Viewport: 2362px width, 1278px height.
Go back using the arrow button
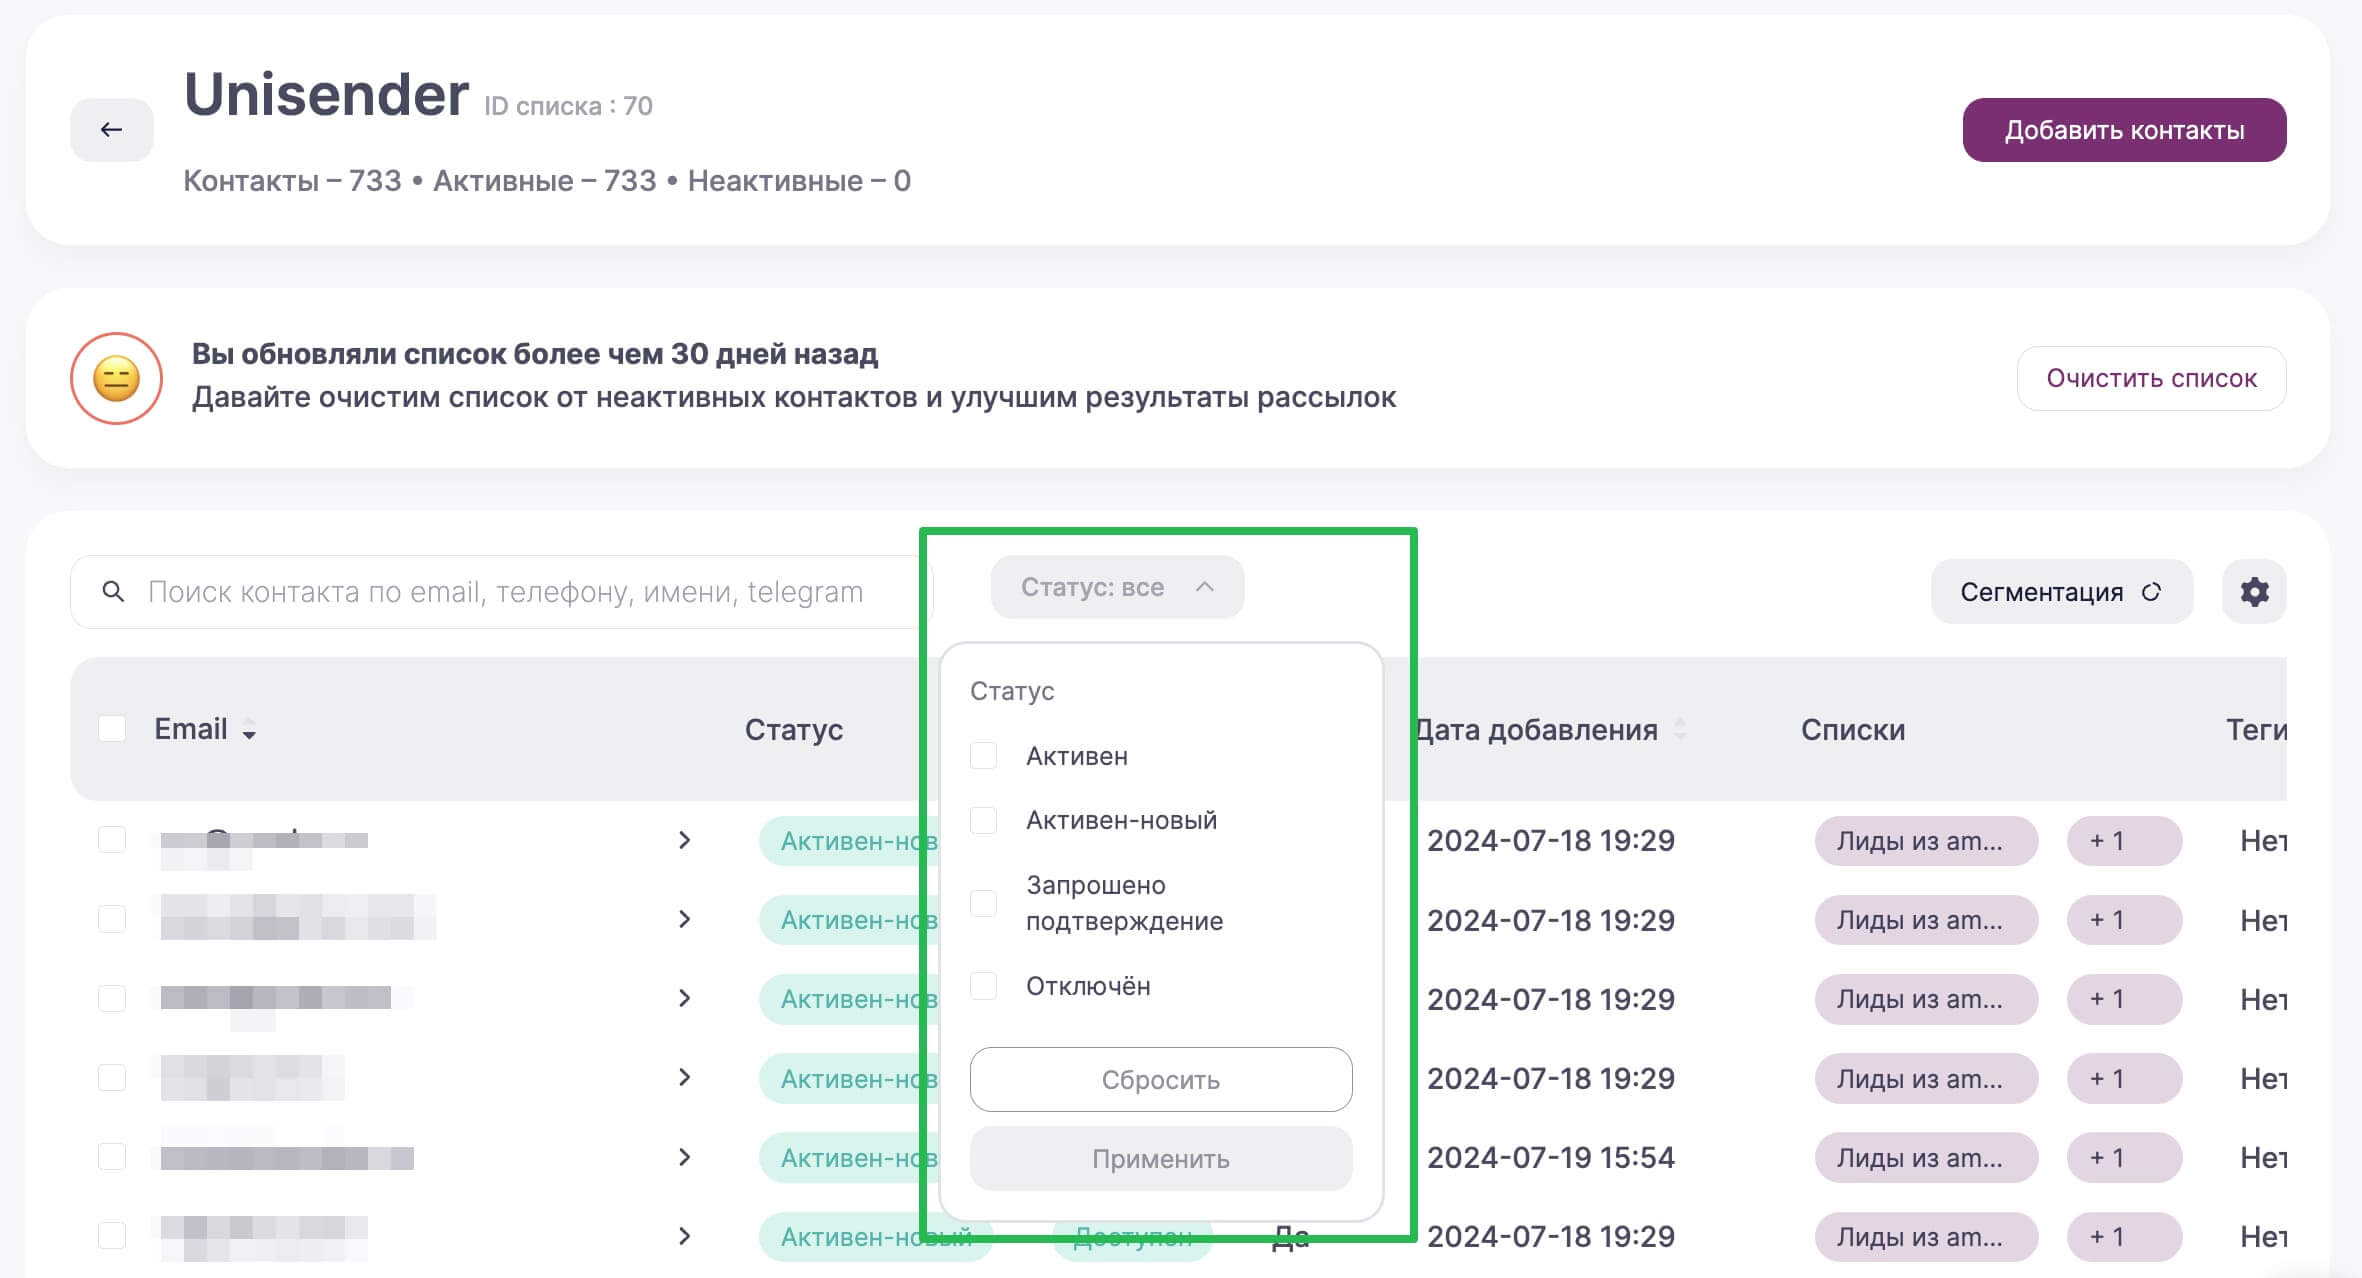pyautogui.click(x=111, y=130)
